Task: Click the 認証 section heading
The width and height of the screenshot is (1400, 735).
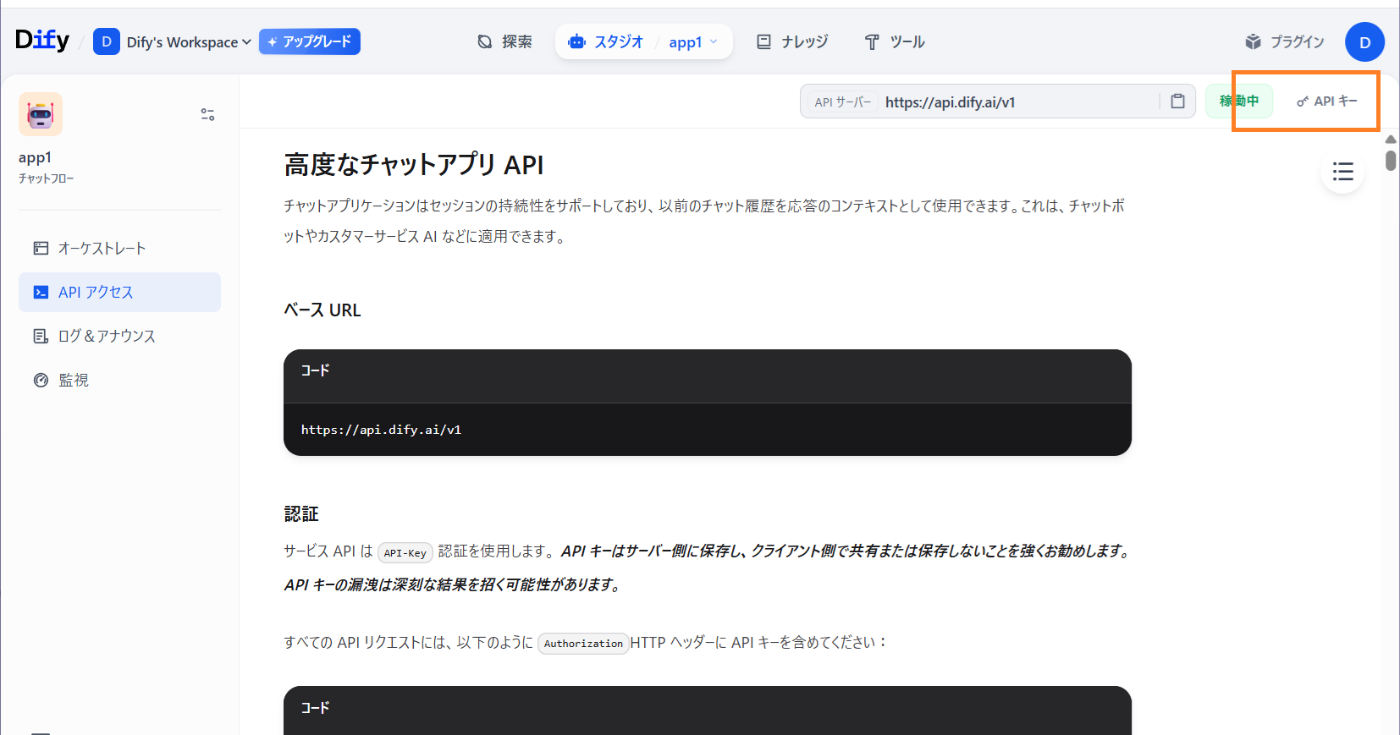Action: pyautogui.click(x=301, y=514)
